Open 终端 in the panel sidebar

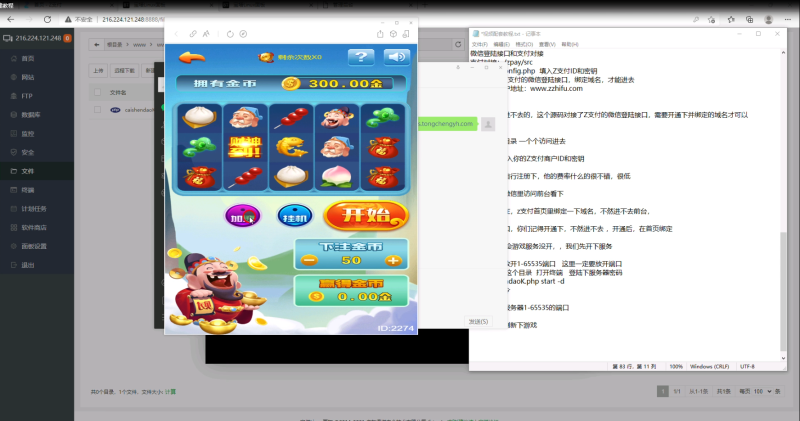(28, 190)
